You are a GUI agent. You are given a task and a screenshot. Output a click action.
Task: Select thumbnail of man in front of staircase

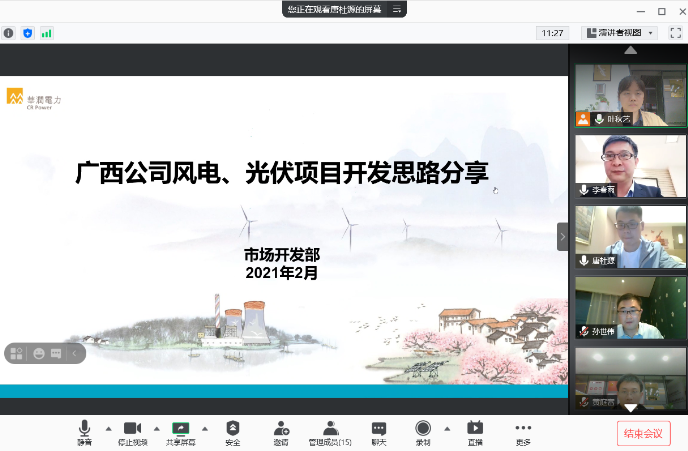[631, 166]
